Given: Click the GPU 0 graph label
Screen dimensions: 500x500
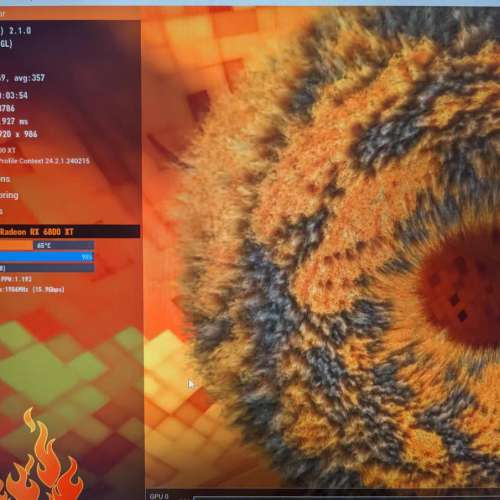Looking at the screenshot, I should coord(159,496).
